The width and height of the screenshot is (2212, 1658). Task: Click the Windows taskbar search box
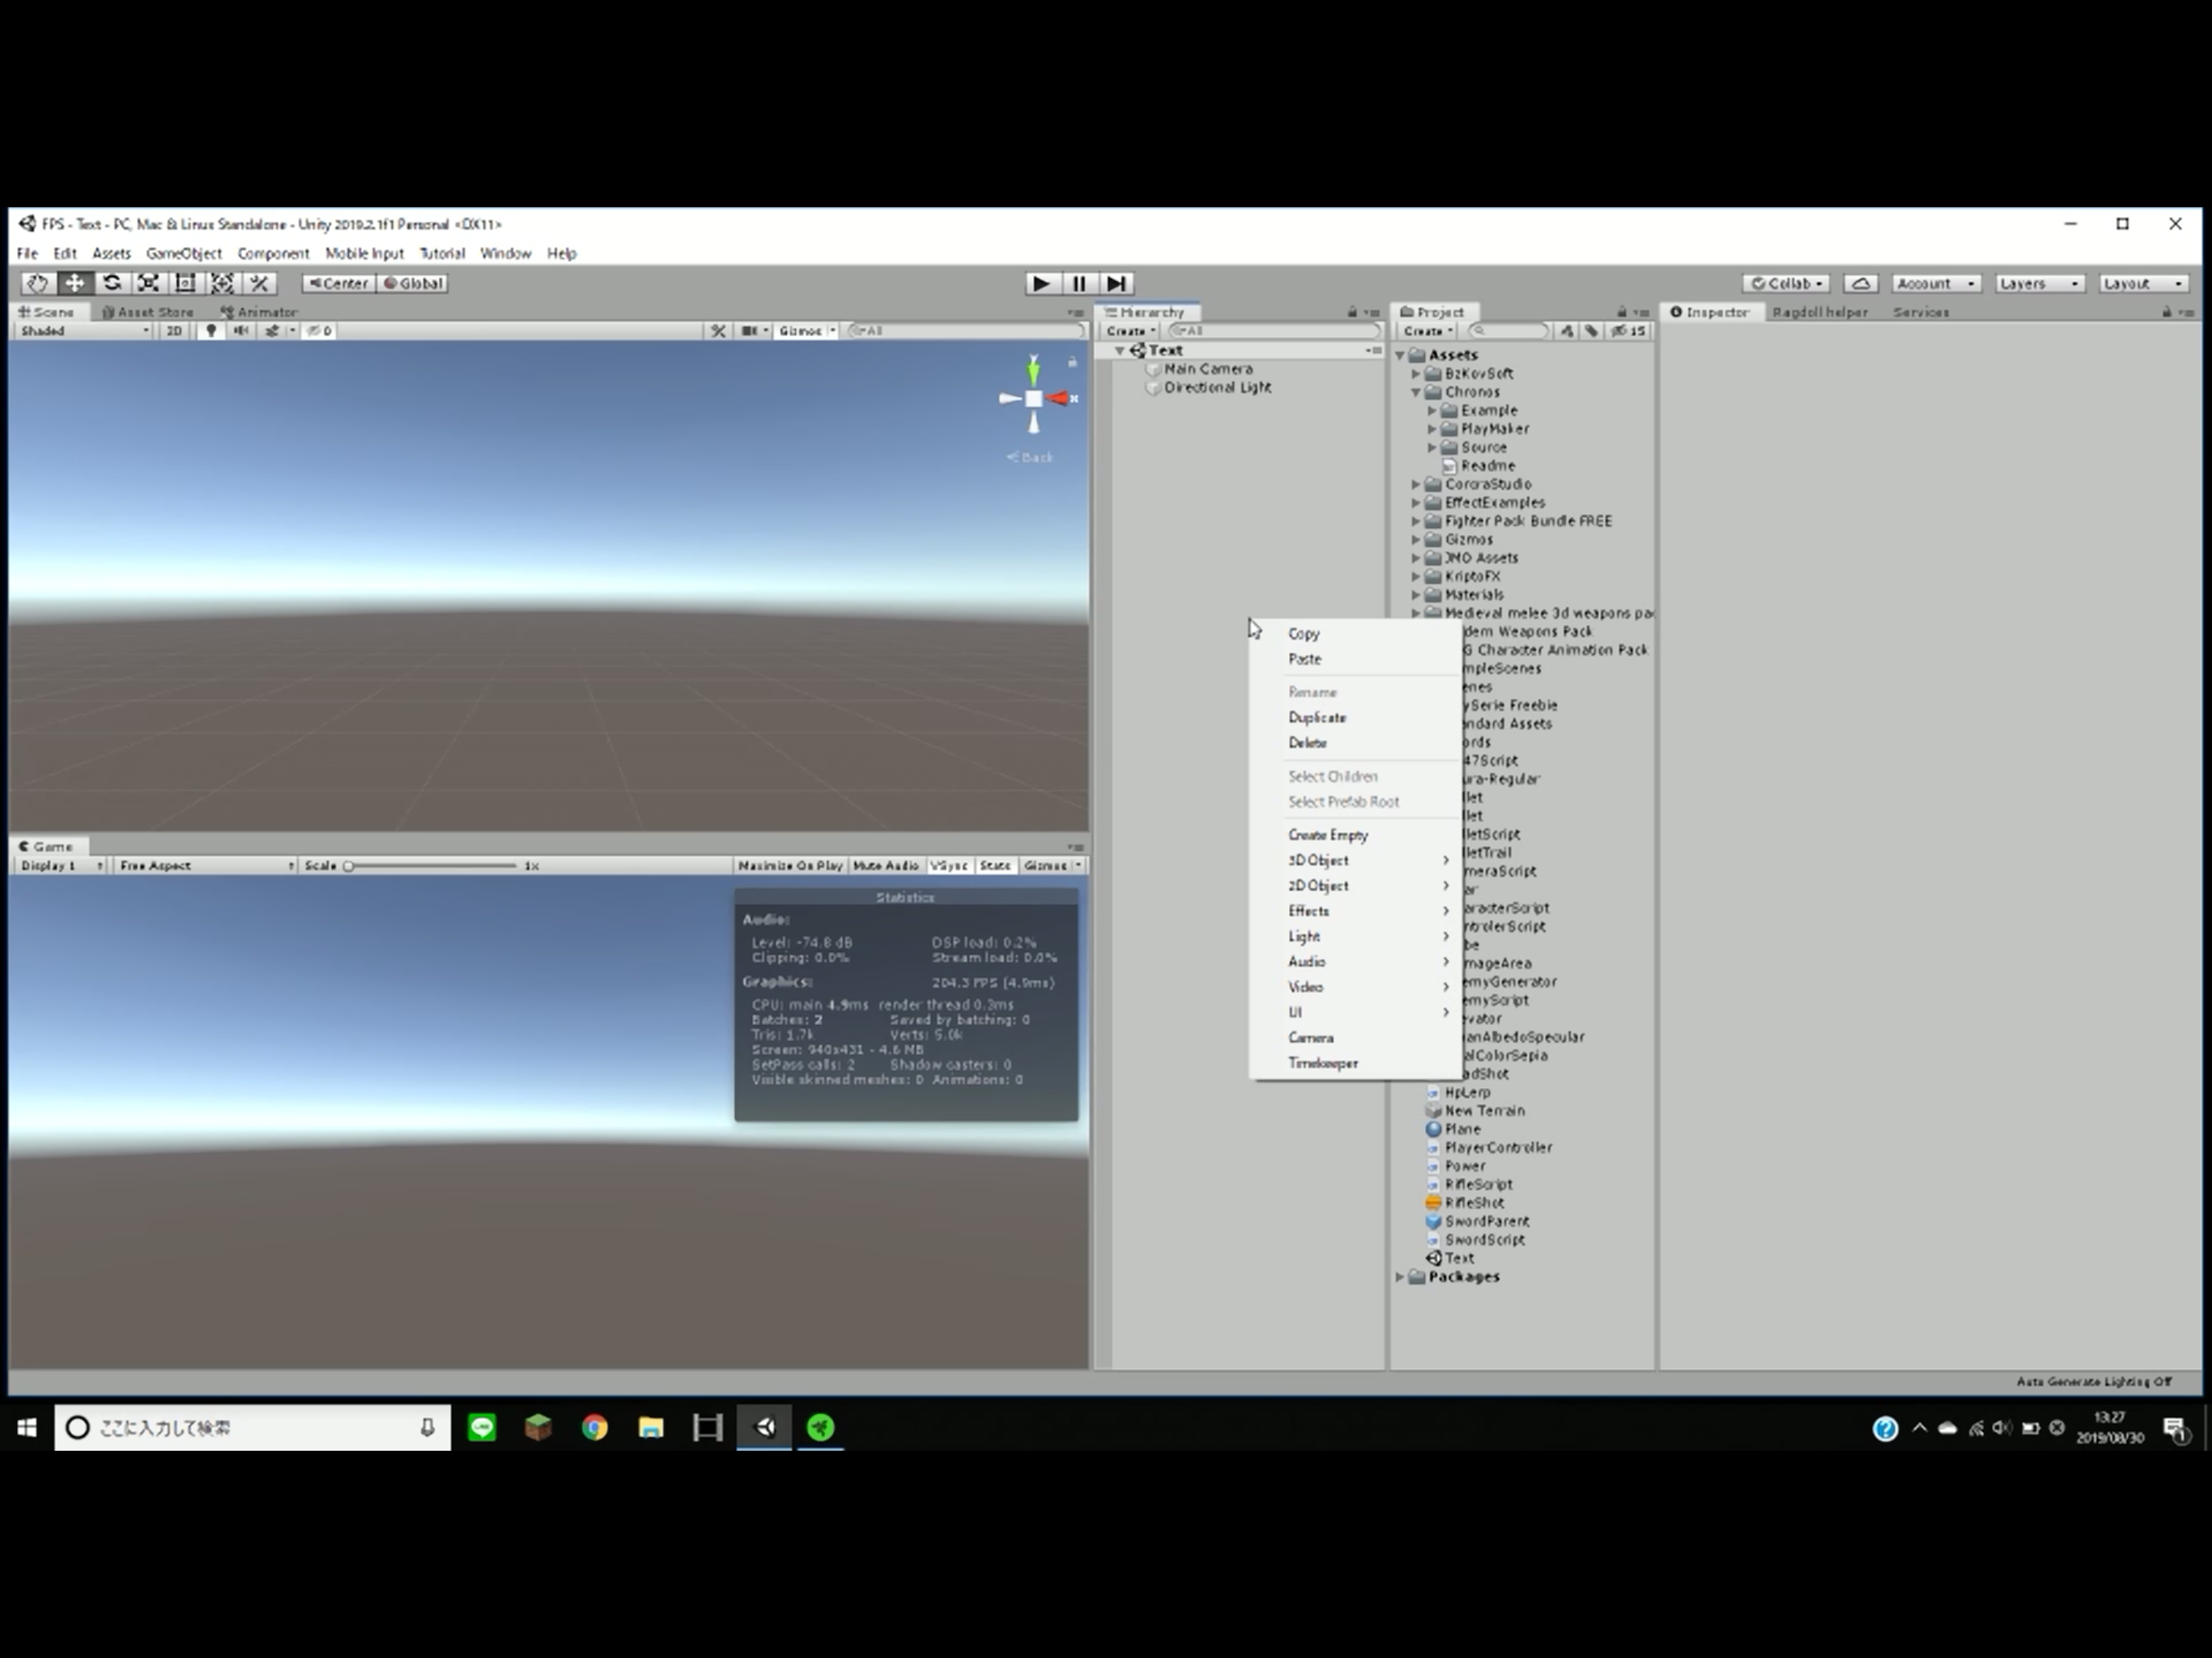click(250, 1427)
